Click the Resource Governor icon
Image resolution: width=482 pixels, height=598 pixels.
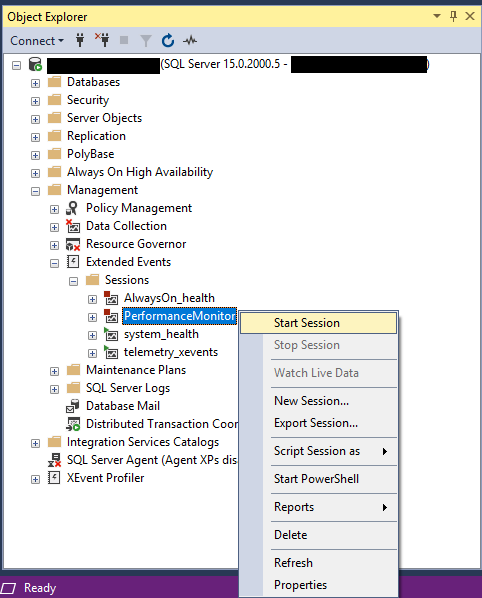pos(73,244)
